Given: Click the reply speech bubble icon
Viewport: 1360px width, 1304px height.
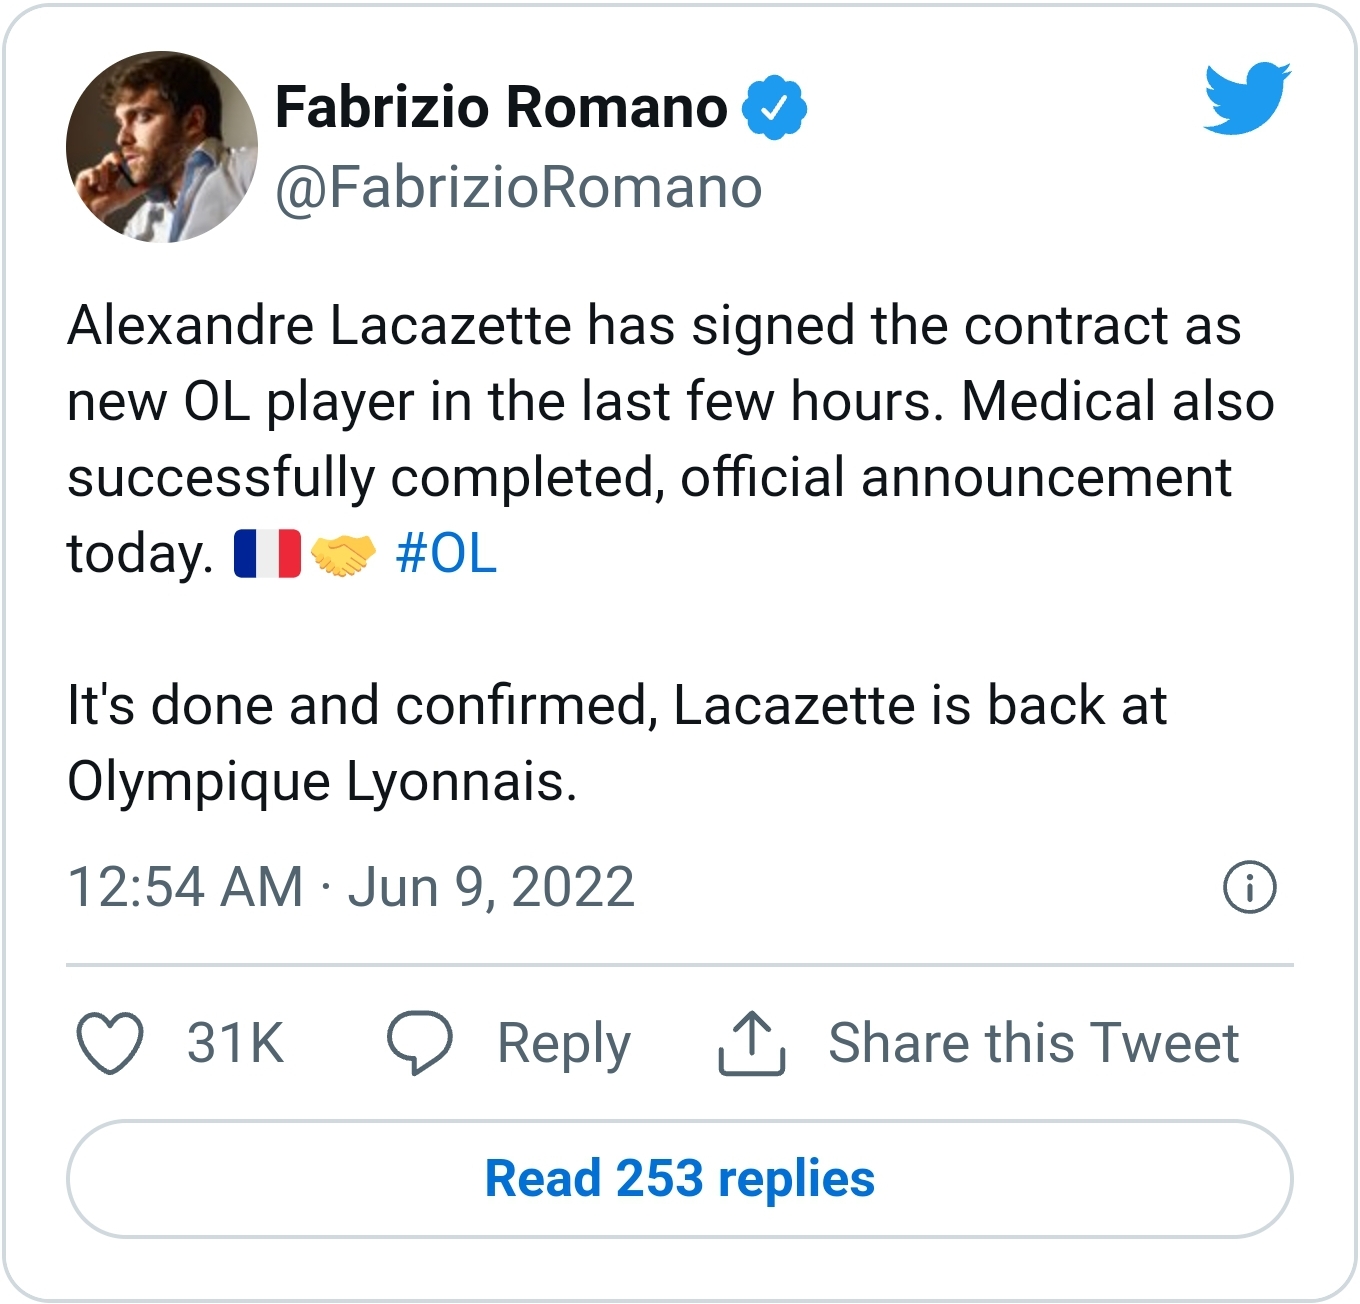Looking at the screenshot, I should click(420, 1043).
